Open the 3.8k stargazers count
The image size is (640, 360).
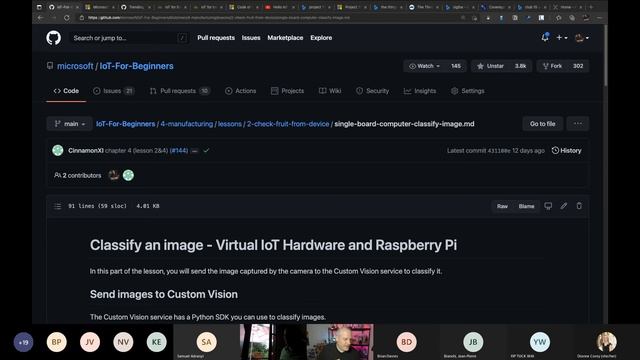pyautogui.click(x=520, y=66)
